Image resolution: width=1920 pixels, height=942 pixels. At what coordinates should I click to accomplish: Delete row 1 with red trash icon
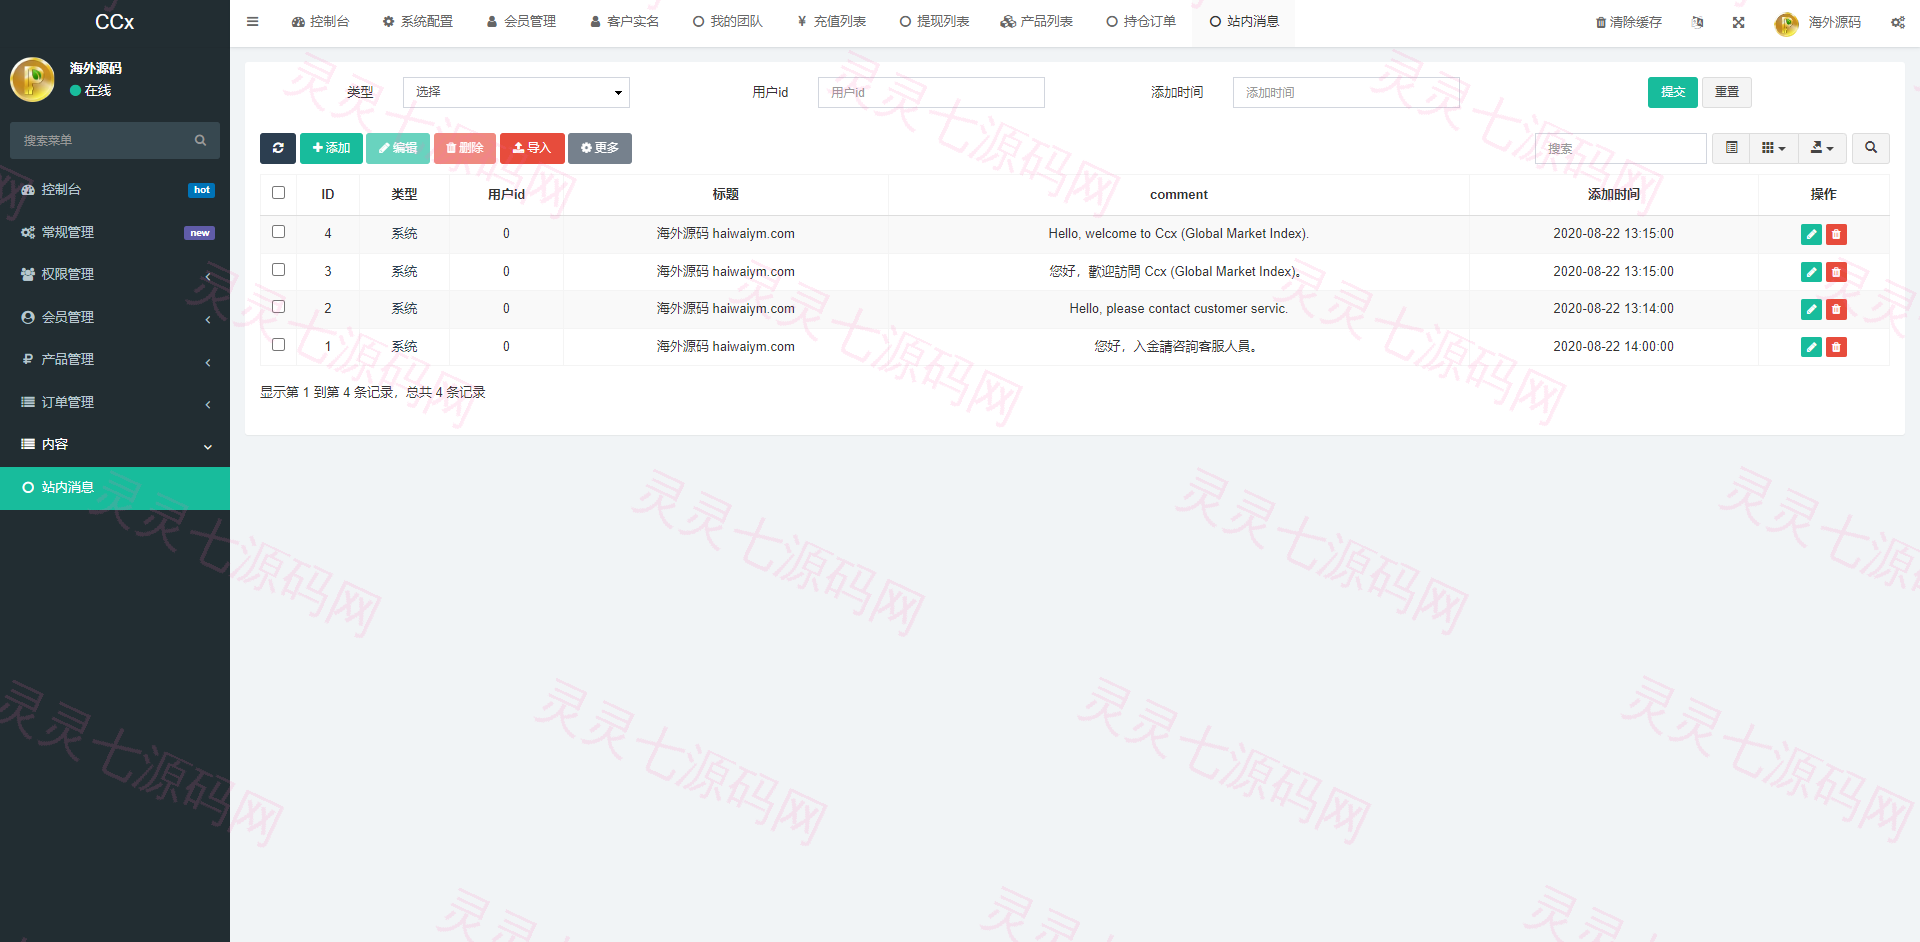pyautogui.click(x=1836, y=347)
